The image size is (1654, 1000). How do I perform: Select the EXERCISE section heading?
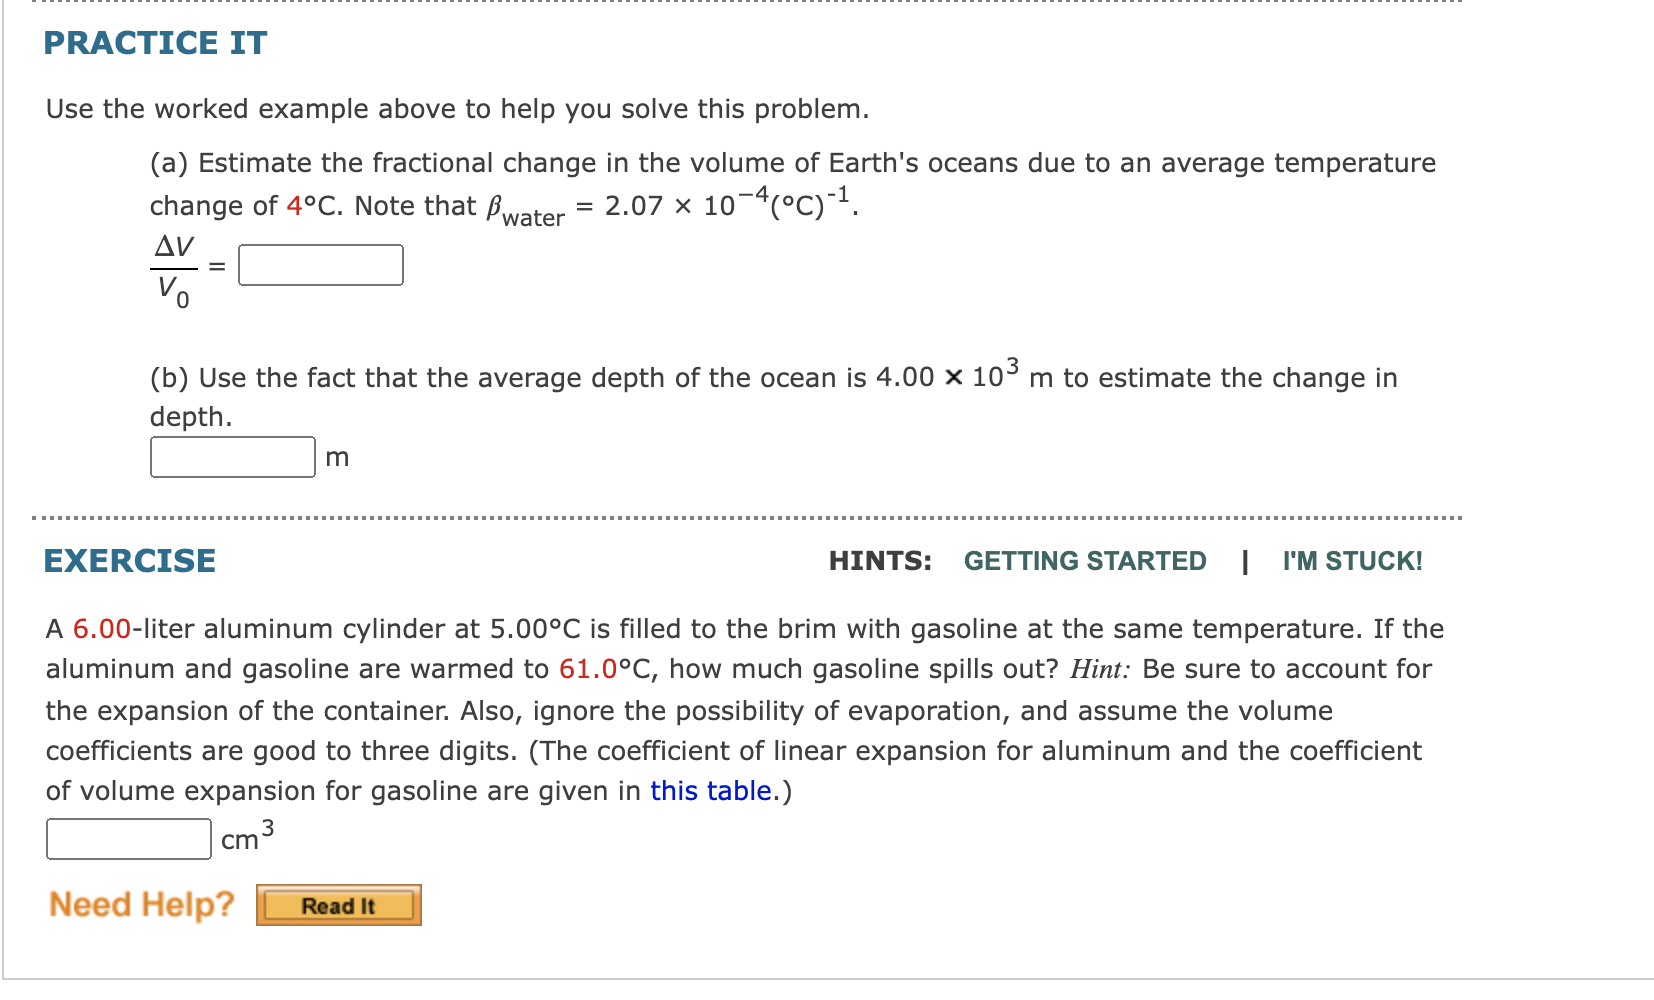(128, 561)
